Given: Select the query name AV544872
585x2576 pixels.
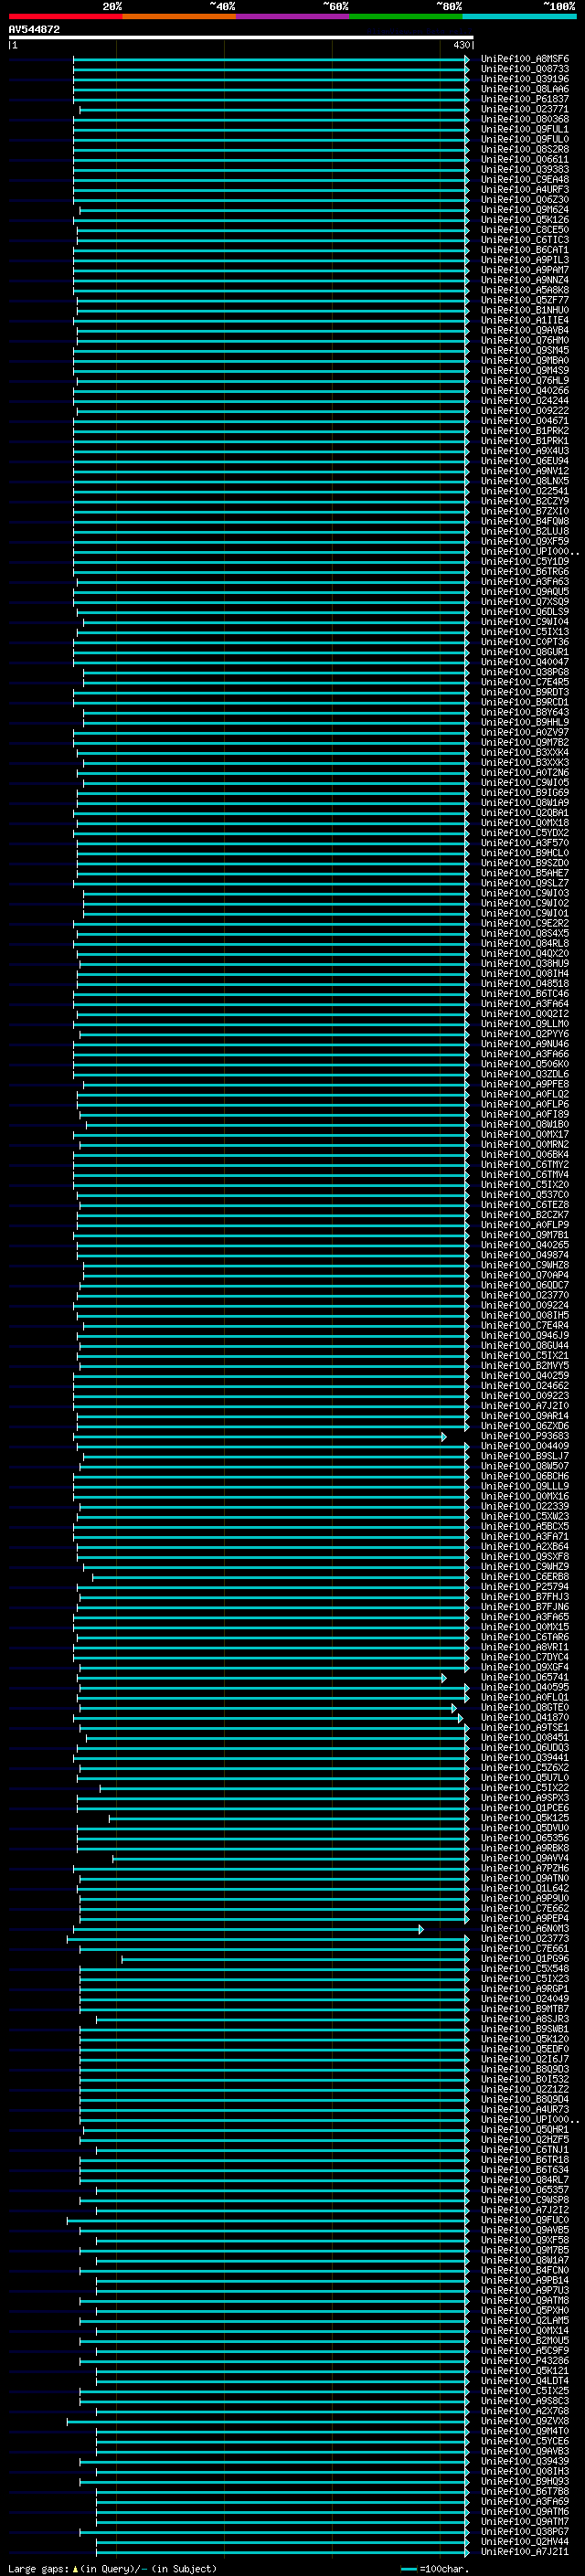Looking at the screenshot, I should [34, 30].
